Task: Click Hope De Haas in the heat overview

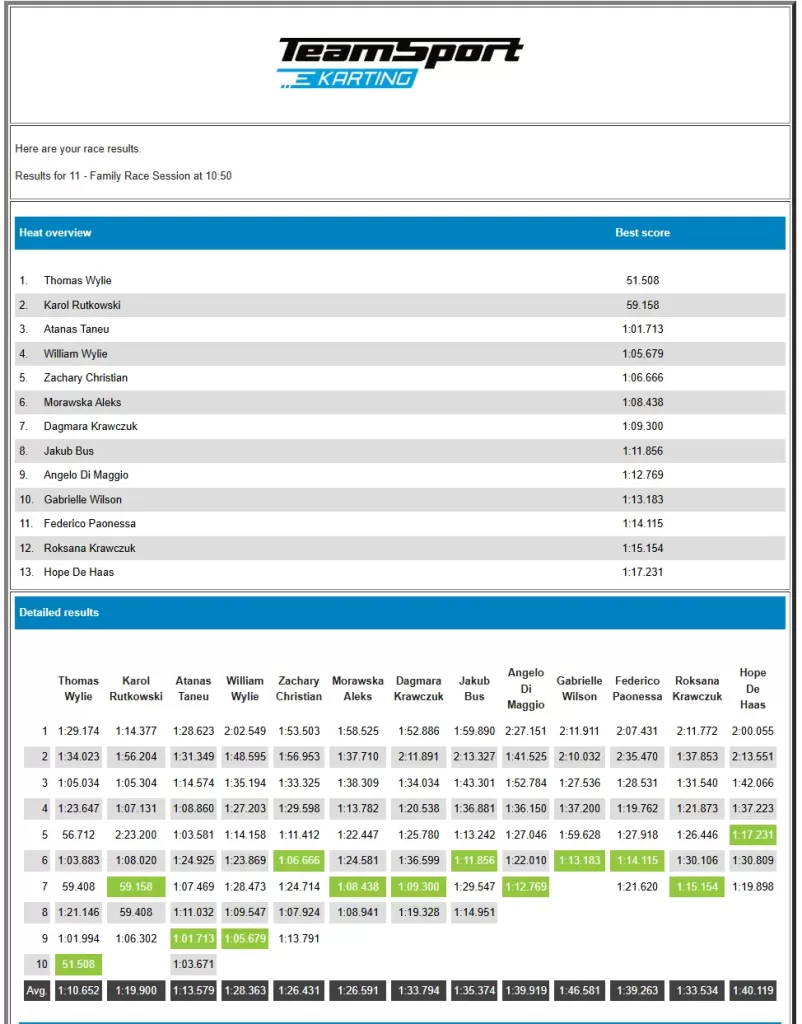Action: coord(78,572)
